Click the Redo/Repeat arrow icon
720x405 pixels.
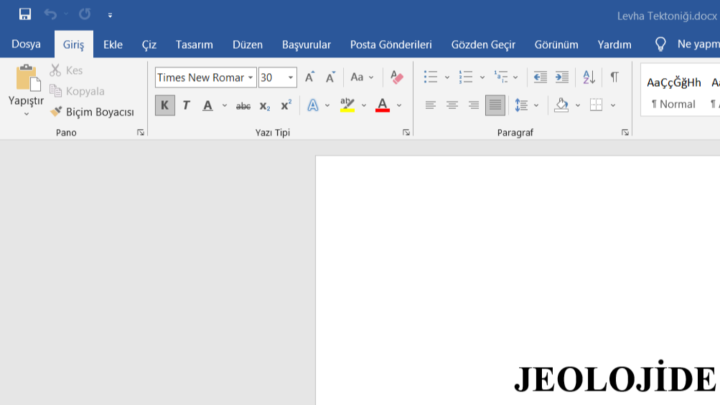coord(84,14)
